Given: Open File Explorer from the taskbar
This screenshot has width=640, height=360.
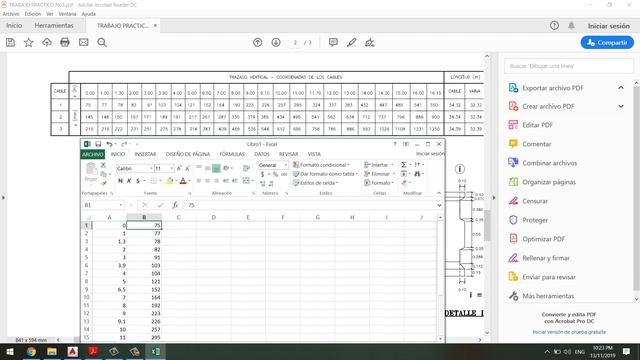Looking at the screenshot, I should [51, 351].
